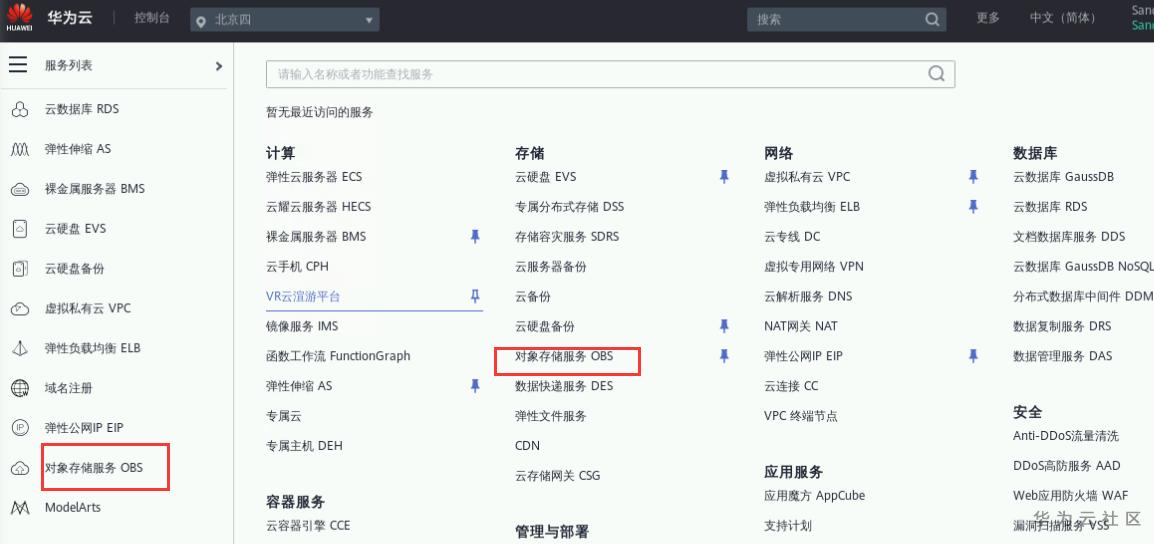This screenshot has width=1154, height=544.
Task: Unpin 裸金属服务器 BMS from favorites
Action: pos(475,236)
